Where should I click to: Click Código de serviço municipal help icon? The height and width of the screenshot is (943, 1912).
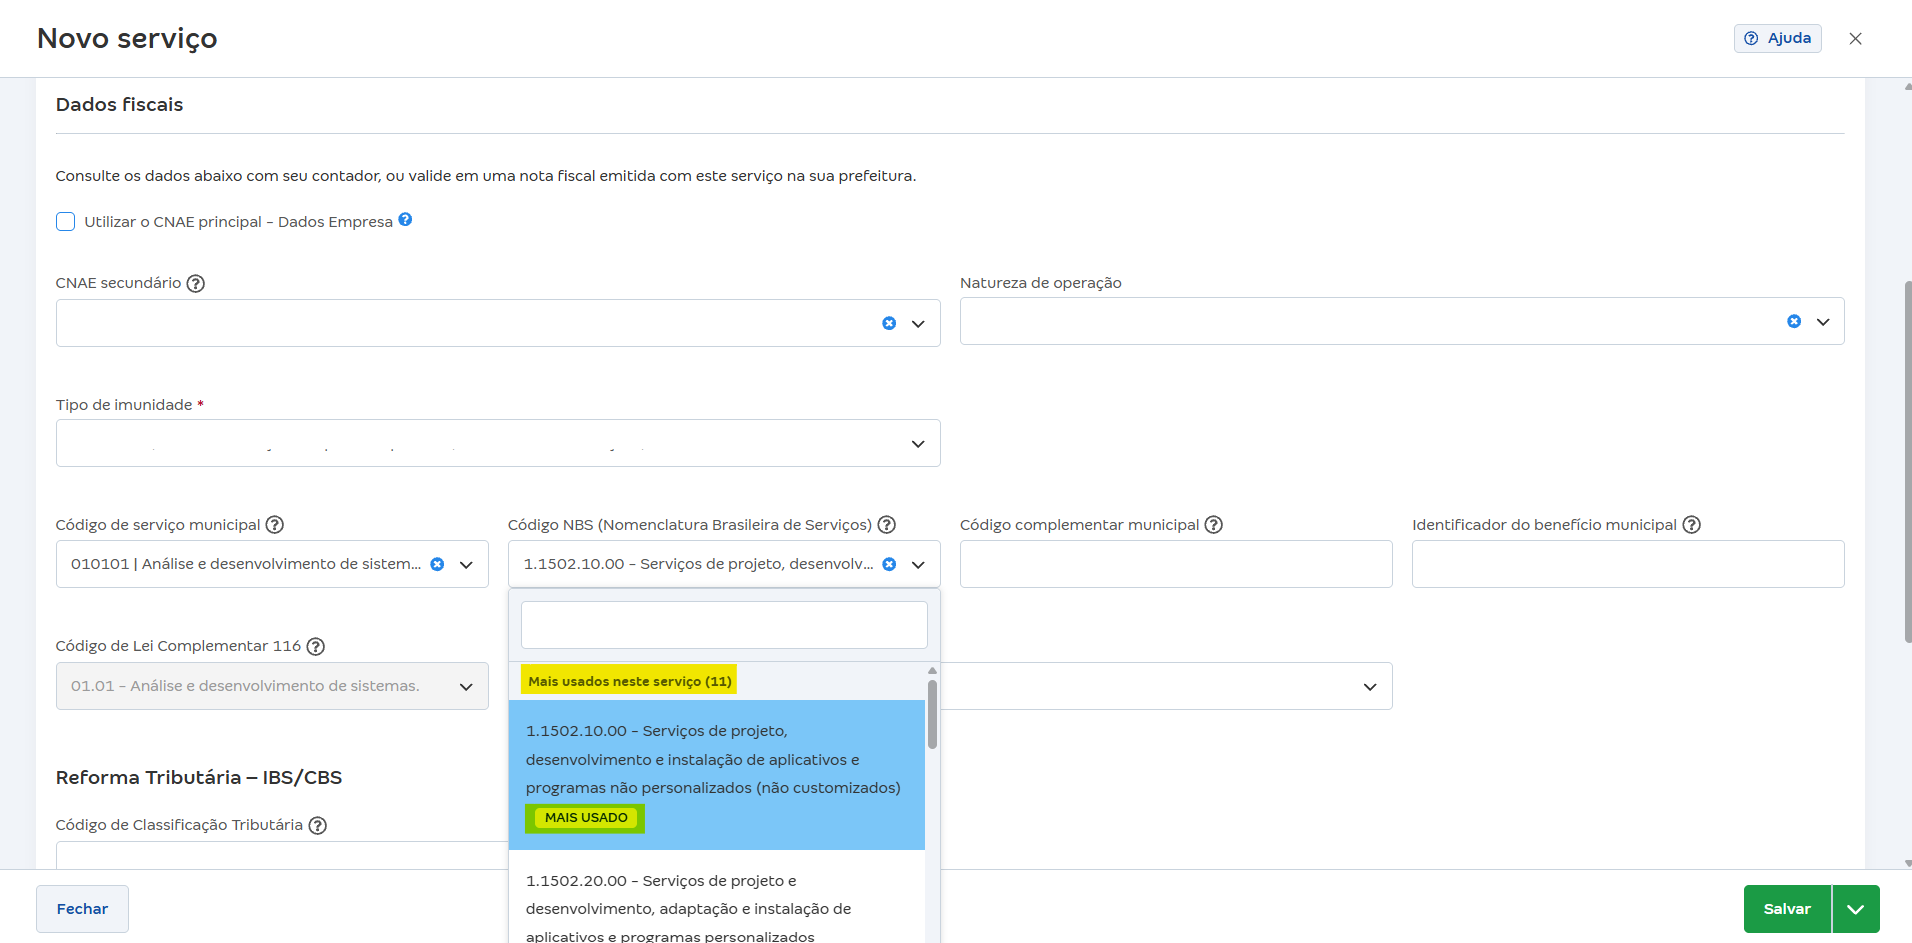pyautogui.click(x=275, y=525)
